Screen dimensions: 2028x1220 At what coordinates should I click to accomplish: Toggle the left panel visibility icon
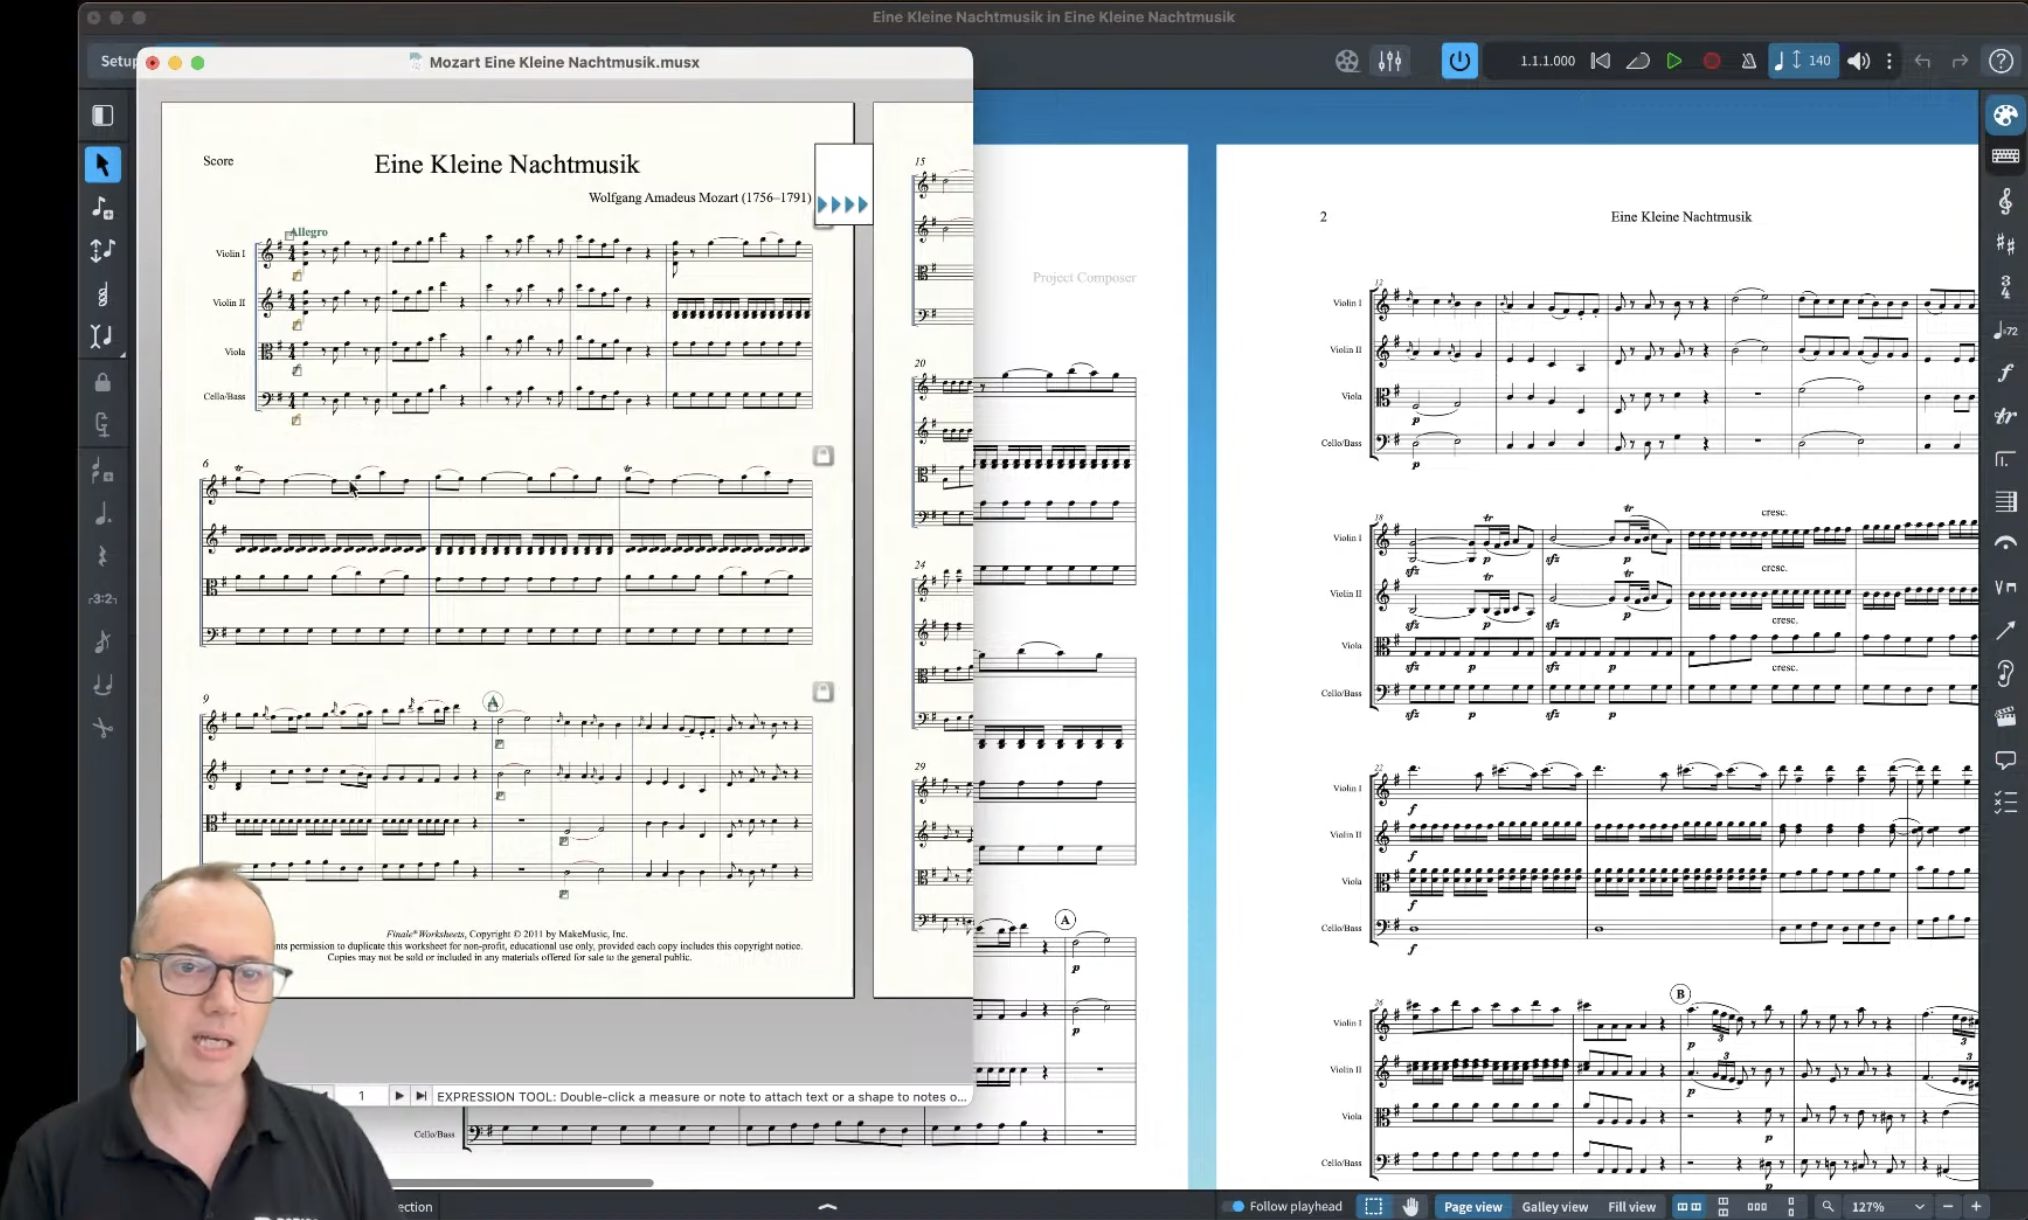pyautogui.click(x=102, y=115)
